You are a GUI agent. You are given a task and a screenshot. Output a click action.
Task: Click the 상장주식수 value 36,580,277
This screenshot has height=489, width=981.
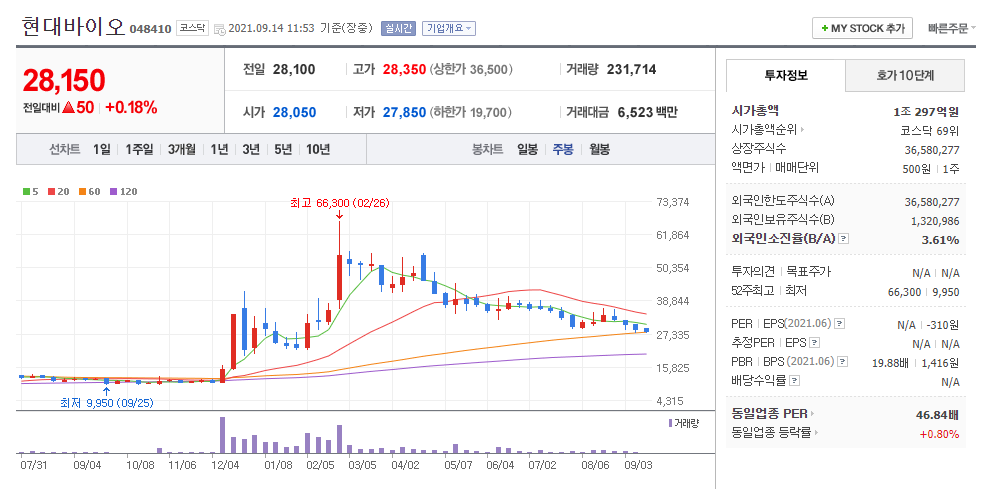pyautogui.click(x=932, y=150)
